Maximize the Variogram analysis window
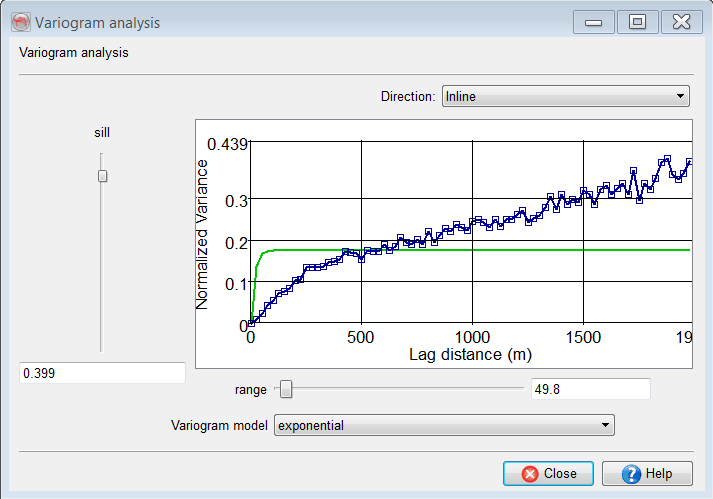Image resolution: width=713 pixels, height=499 pixels. tap(637, 22)
